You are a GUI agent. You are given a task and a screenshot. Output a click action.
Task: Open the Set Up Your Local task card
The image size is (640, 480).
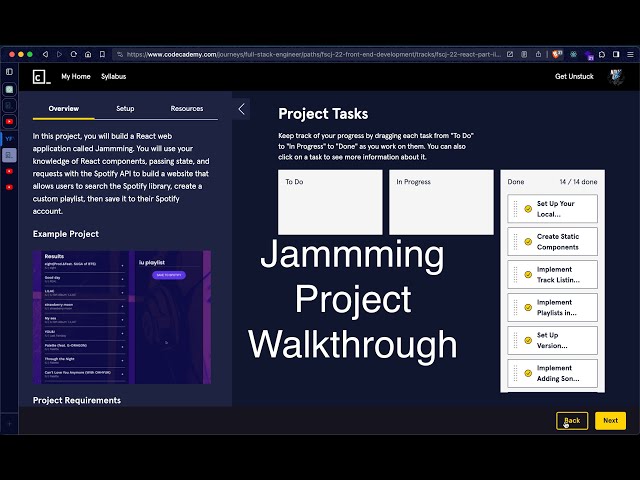553,209
